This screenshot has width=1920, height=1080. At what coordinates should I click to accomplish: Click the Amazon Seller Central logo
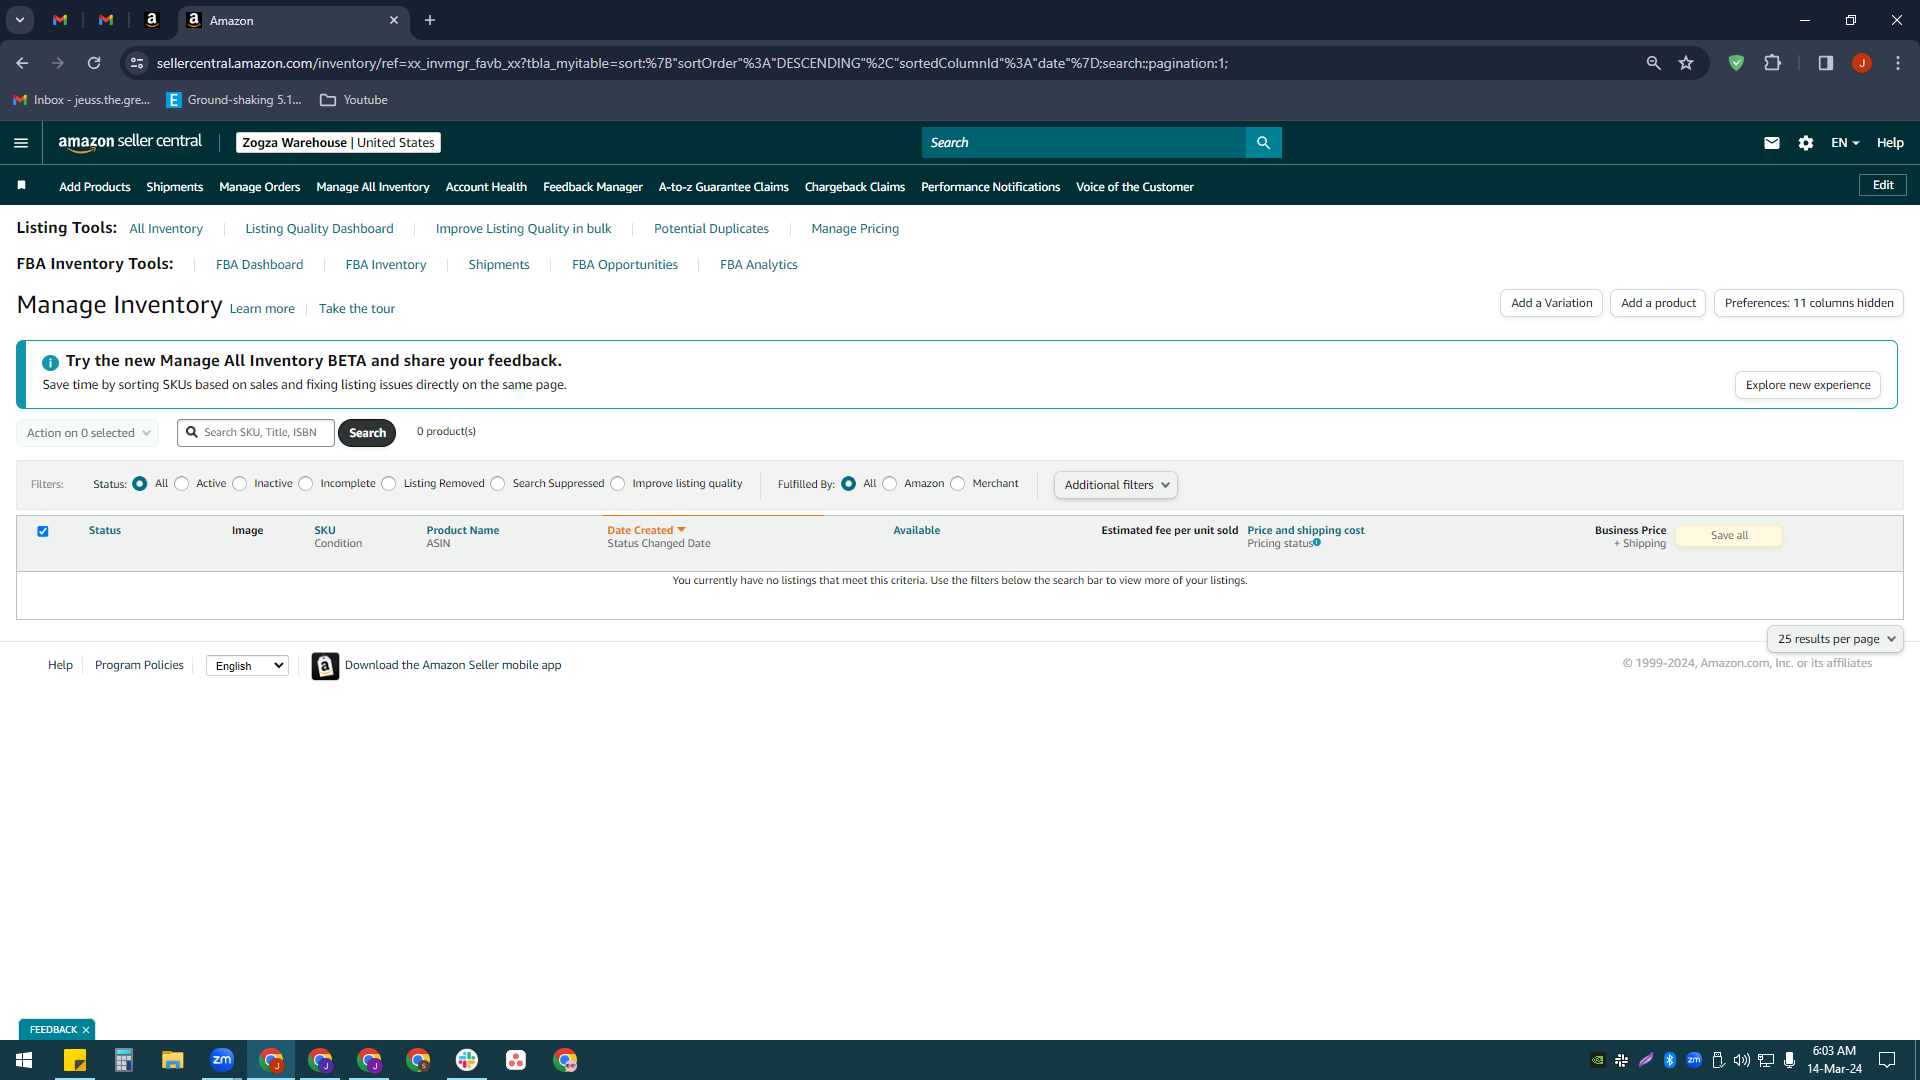130,143
